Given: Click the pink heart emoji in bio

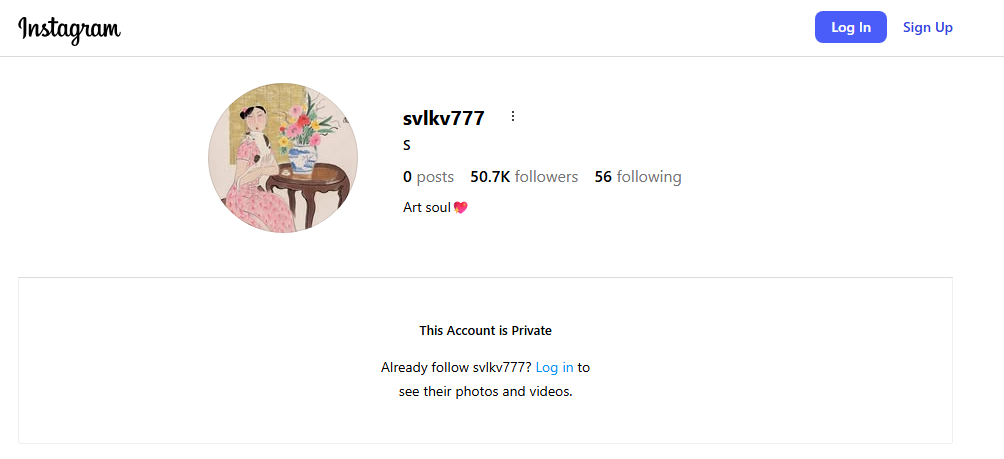Looking at the screenshot, I should click(460, 207).
